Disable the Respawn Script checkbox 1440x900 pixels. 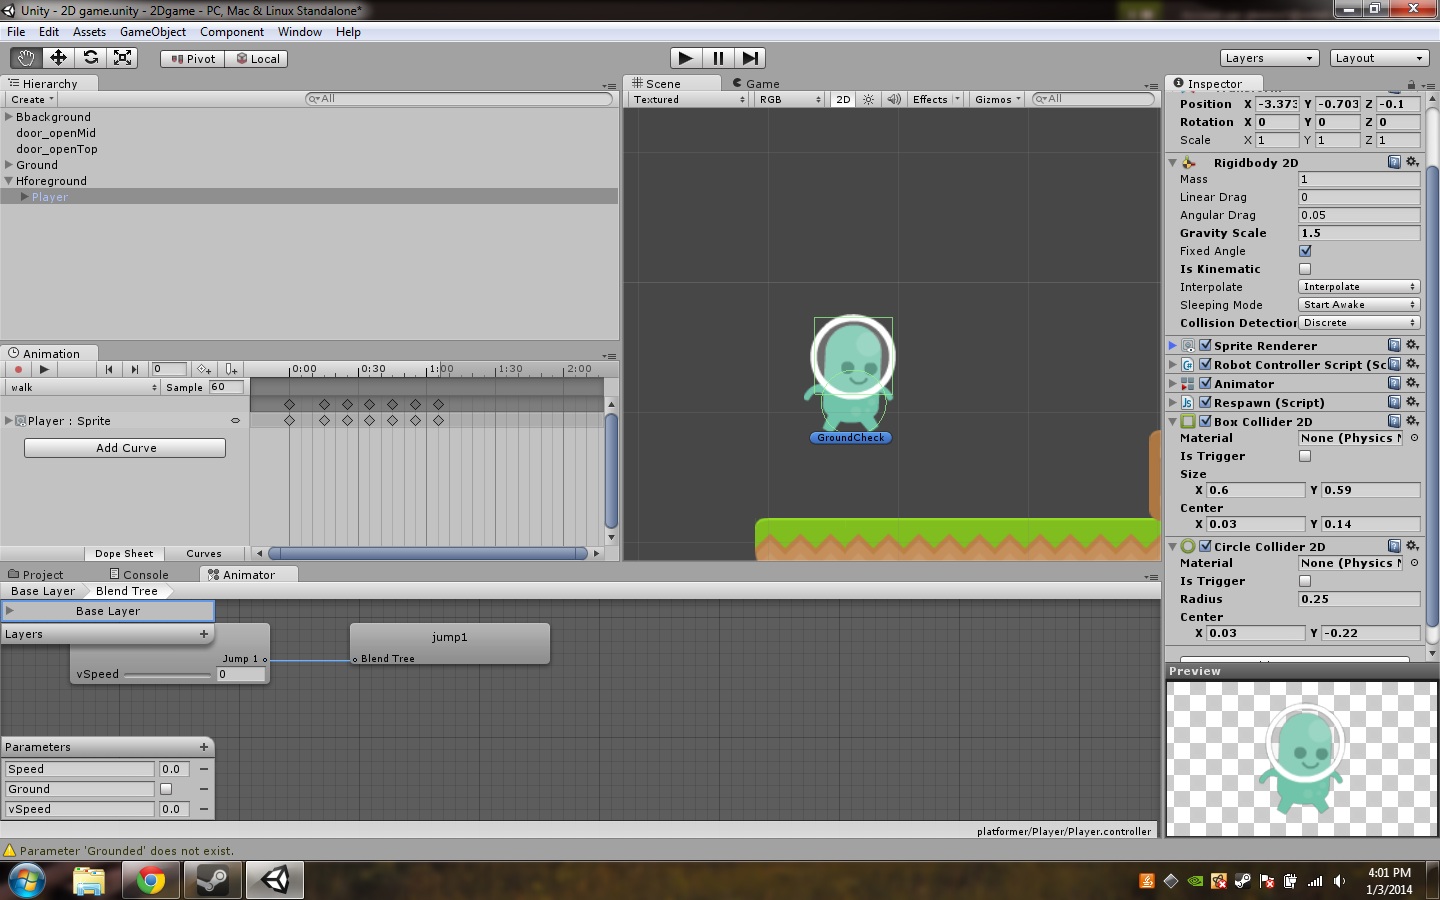pyautogui.click(x=1205, y=402)
